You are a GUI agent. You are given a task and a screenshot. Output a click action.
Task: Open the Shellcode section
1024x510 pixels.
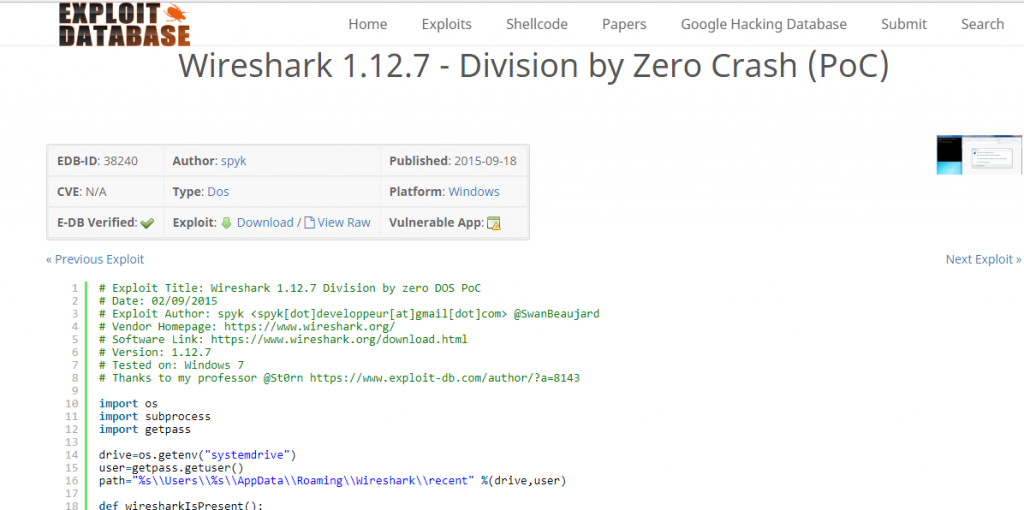pyautogui.click(x=537, y=24)
